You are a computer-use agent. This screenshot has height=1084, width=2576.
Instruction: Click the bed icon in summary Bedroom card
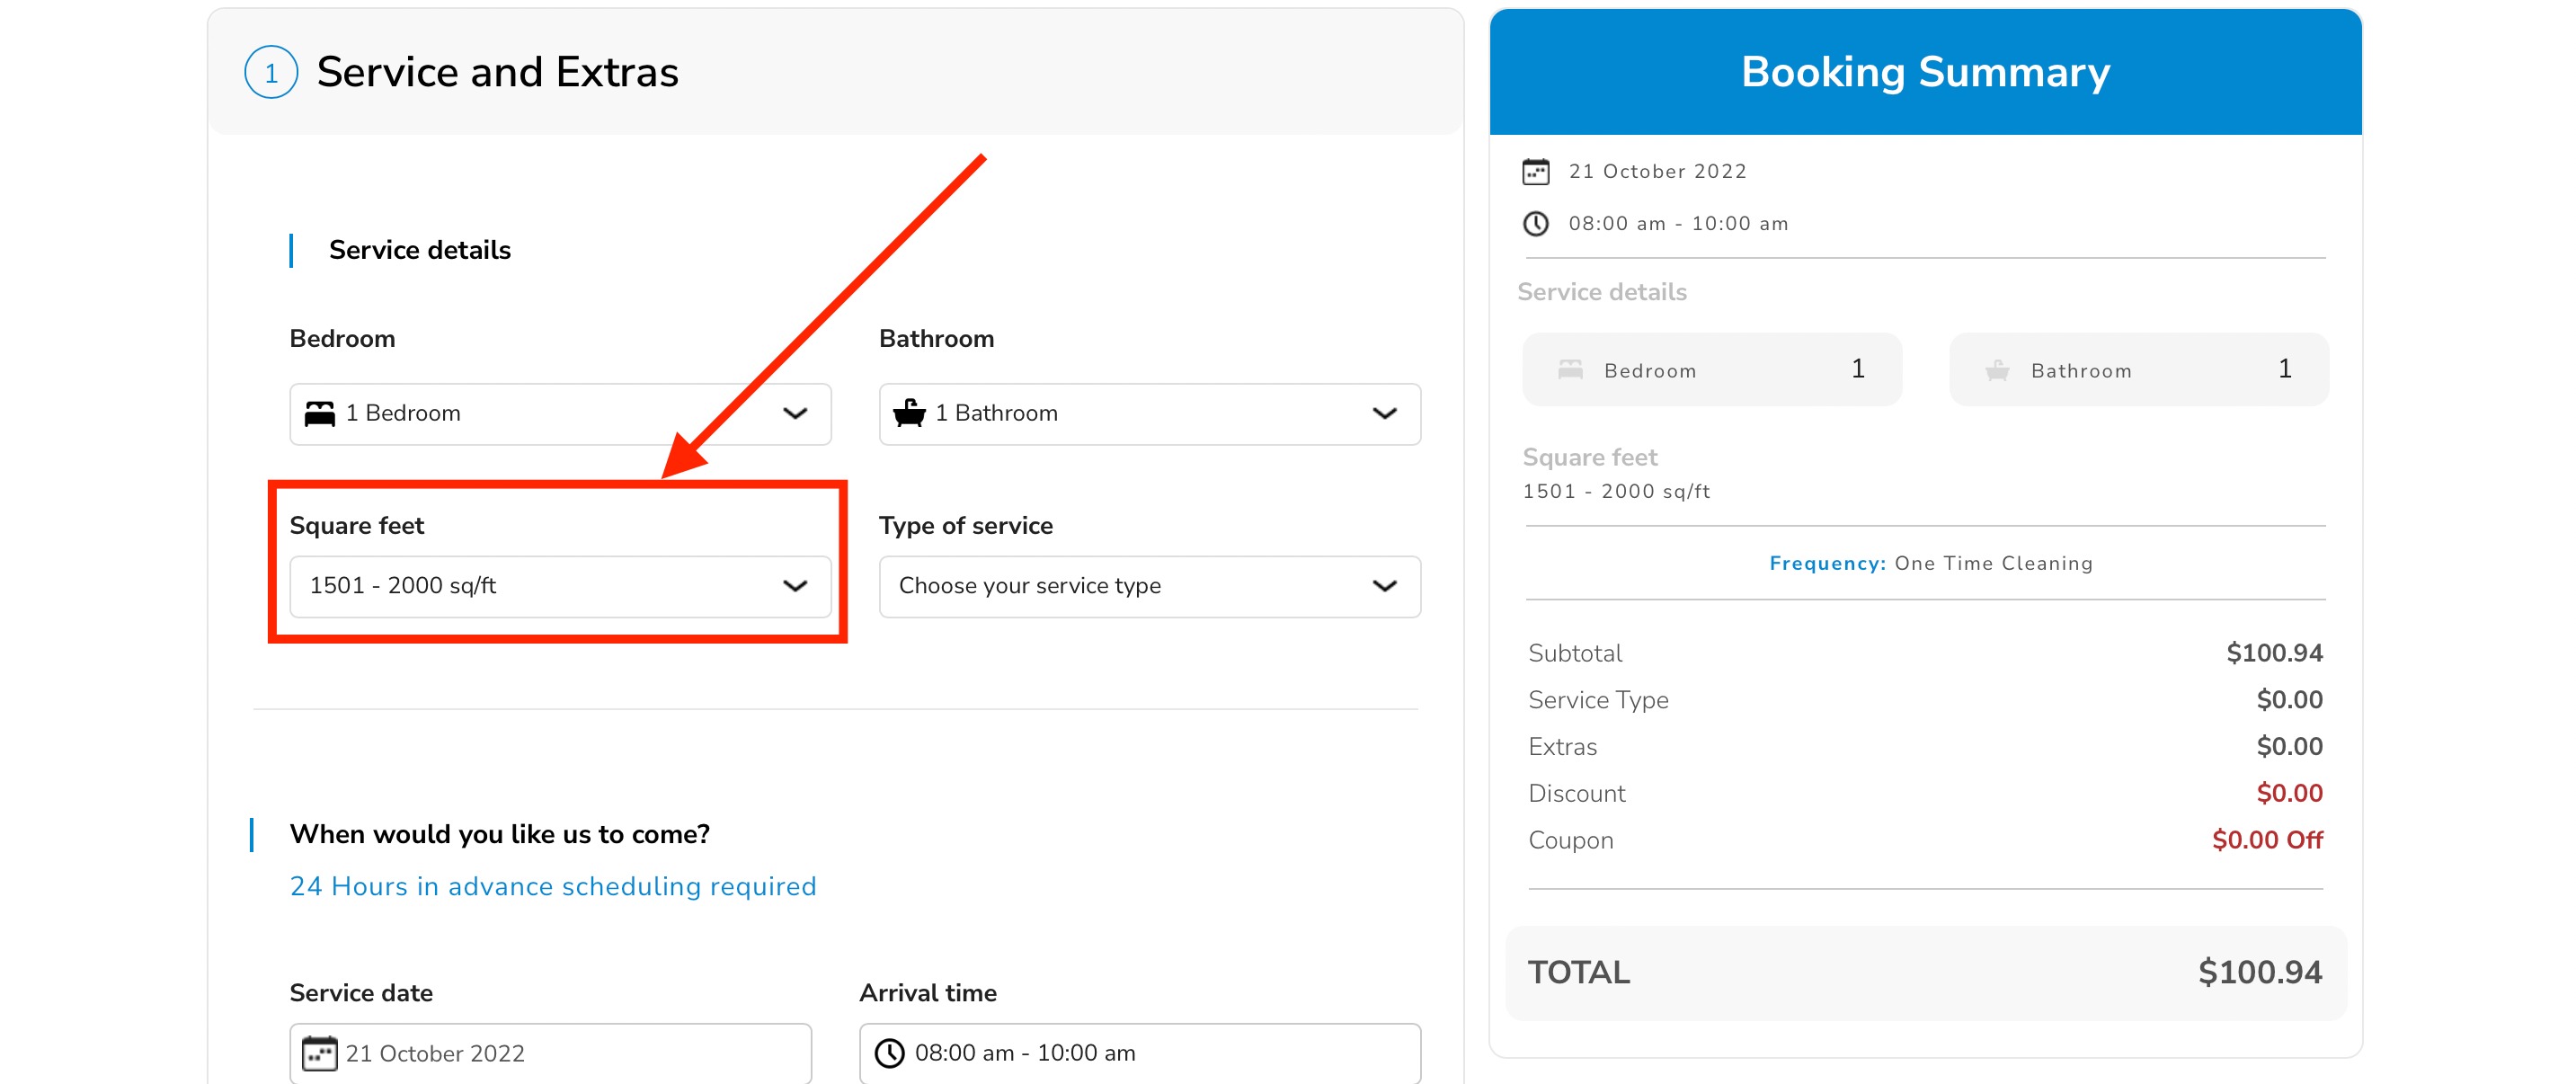click(x=1570, y=370)
